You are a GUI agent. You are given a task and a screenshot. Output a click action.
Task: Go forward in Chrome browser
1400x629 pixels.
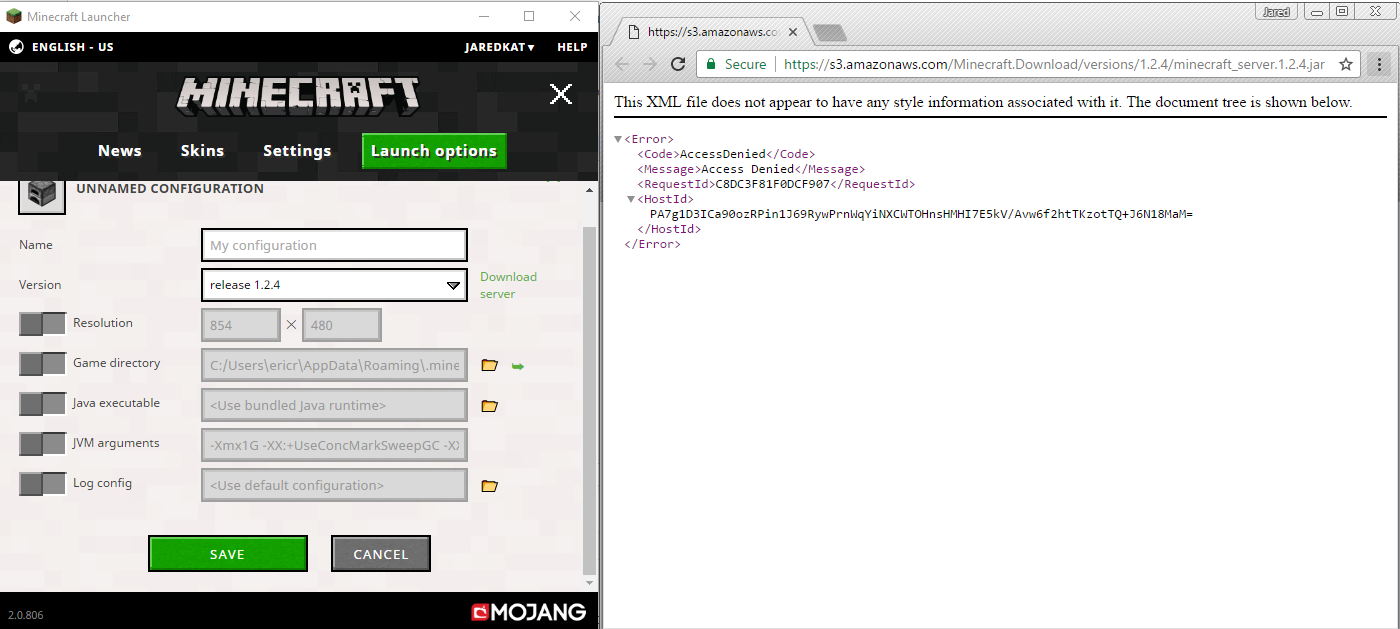click(x=650, y=64)
